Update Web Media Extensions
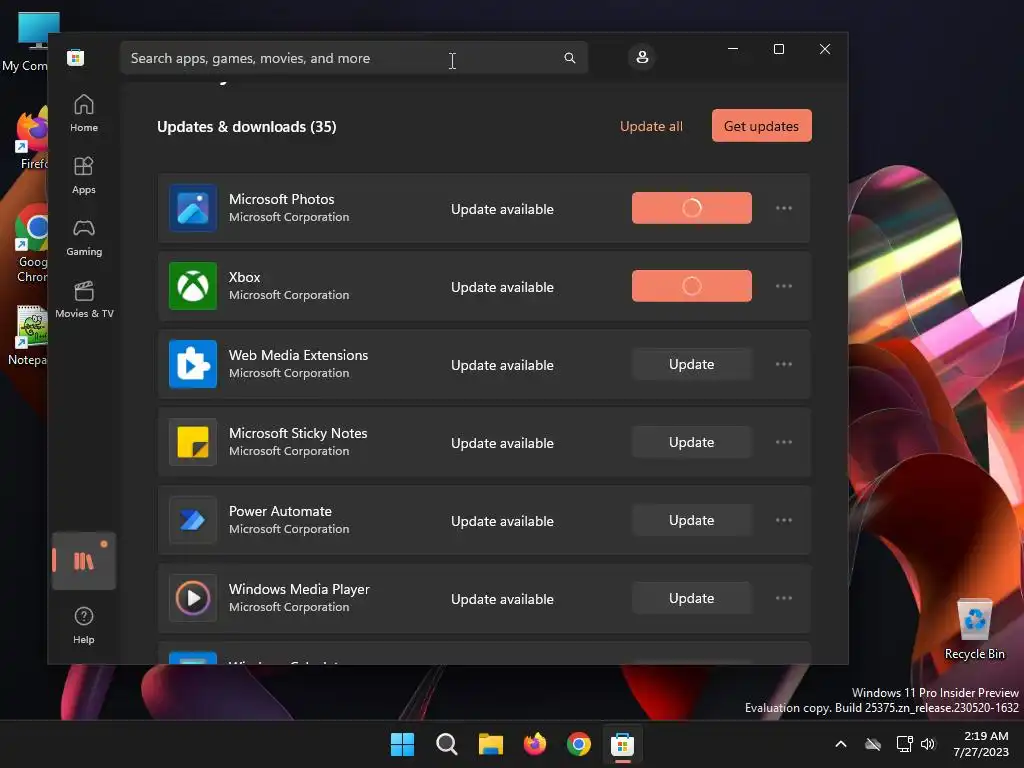 coord(692,364)
